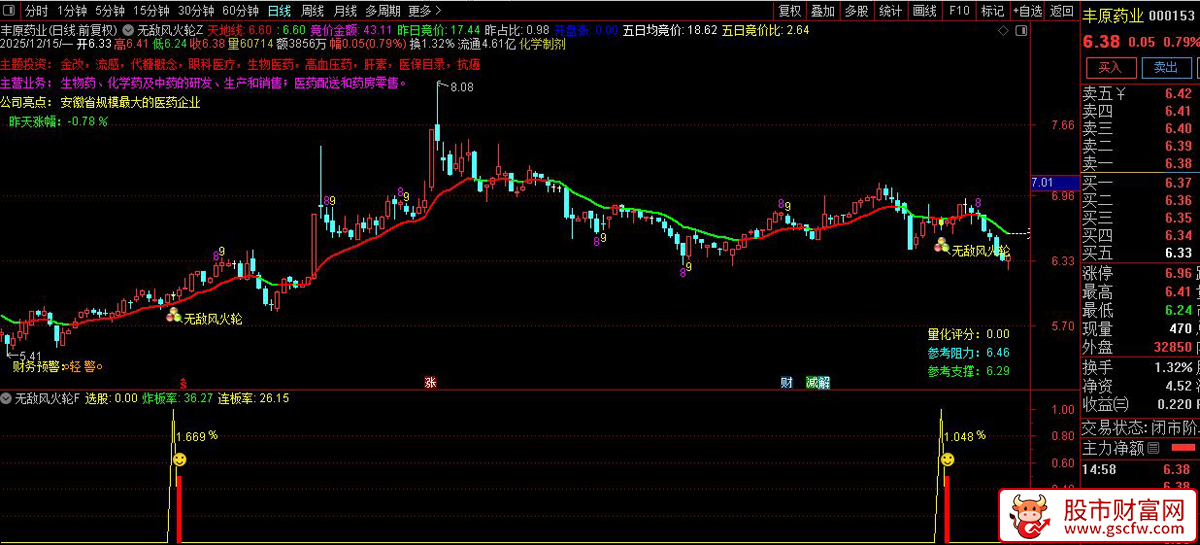Screen dimensions: 1200x545
Task: Click the 化学制剂 industry label
Action: (x=540, y=45)
